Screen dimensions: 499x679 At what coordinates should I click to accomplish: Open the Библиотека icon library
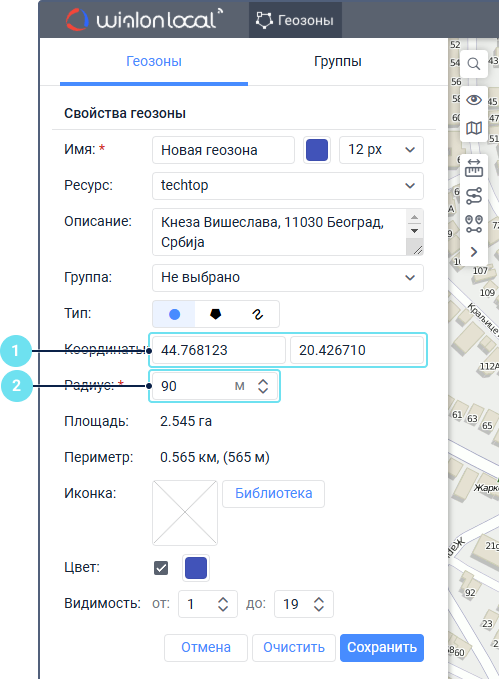tap(273, 494)
